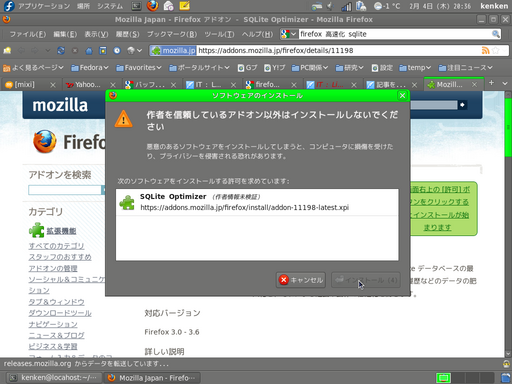512x384 pixels.
Task: Reload the current page
Action: pos(61,50)
